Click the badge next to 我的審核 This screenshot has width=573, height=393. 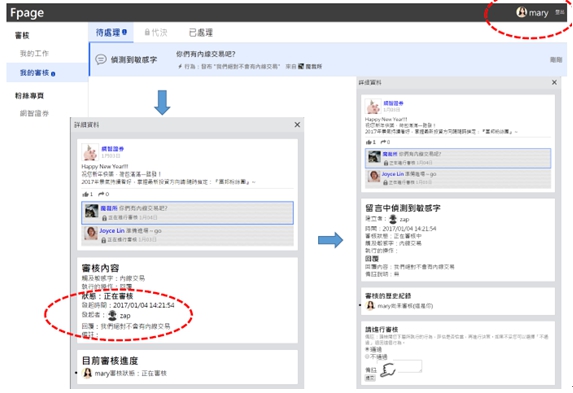53,74
